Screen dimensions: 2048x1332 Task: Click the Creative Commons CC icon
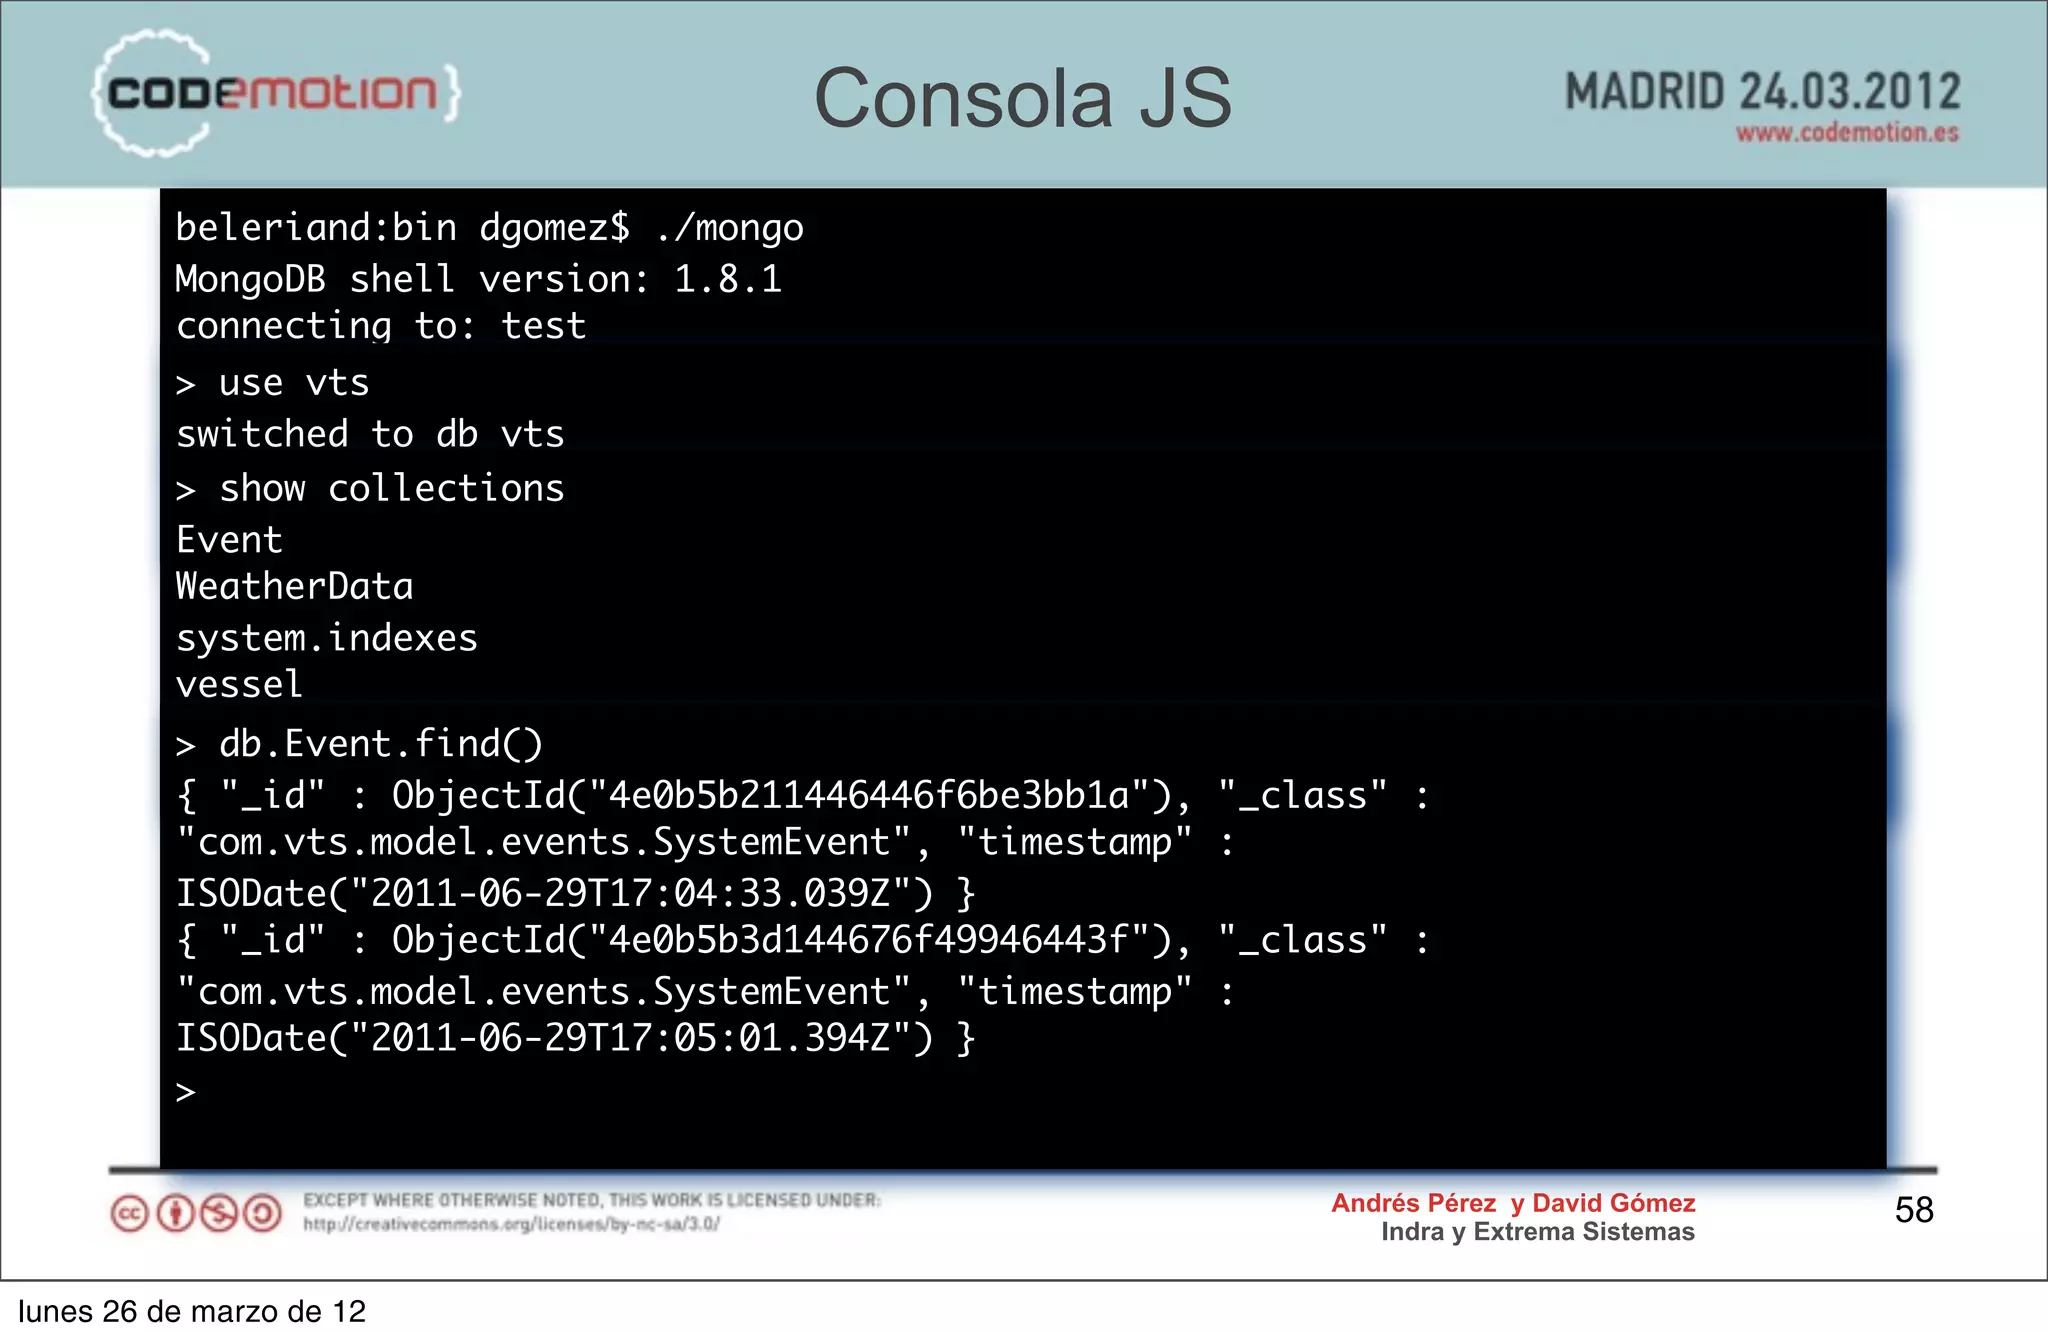click(x=129, y=1213)
